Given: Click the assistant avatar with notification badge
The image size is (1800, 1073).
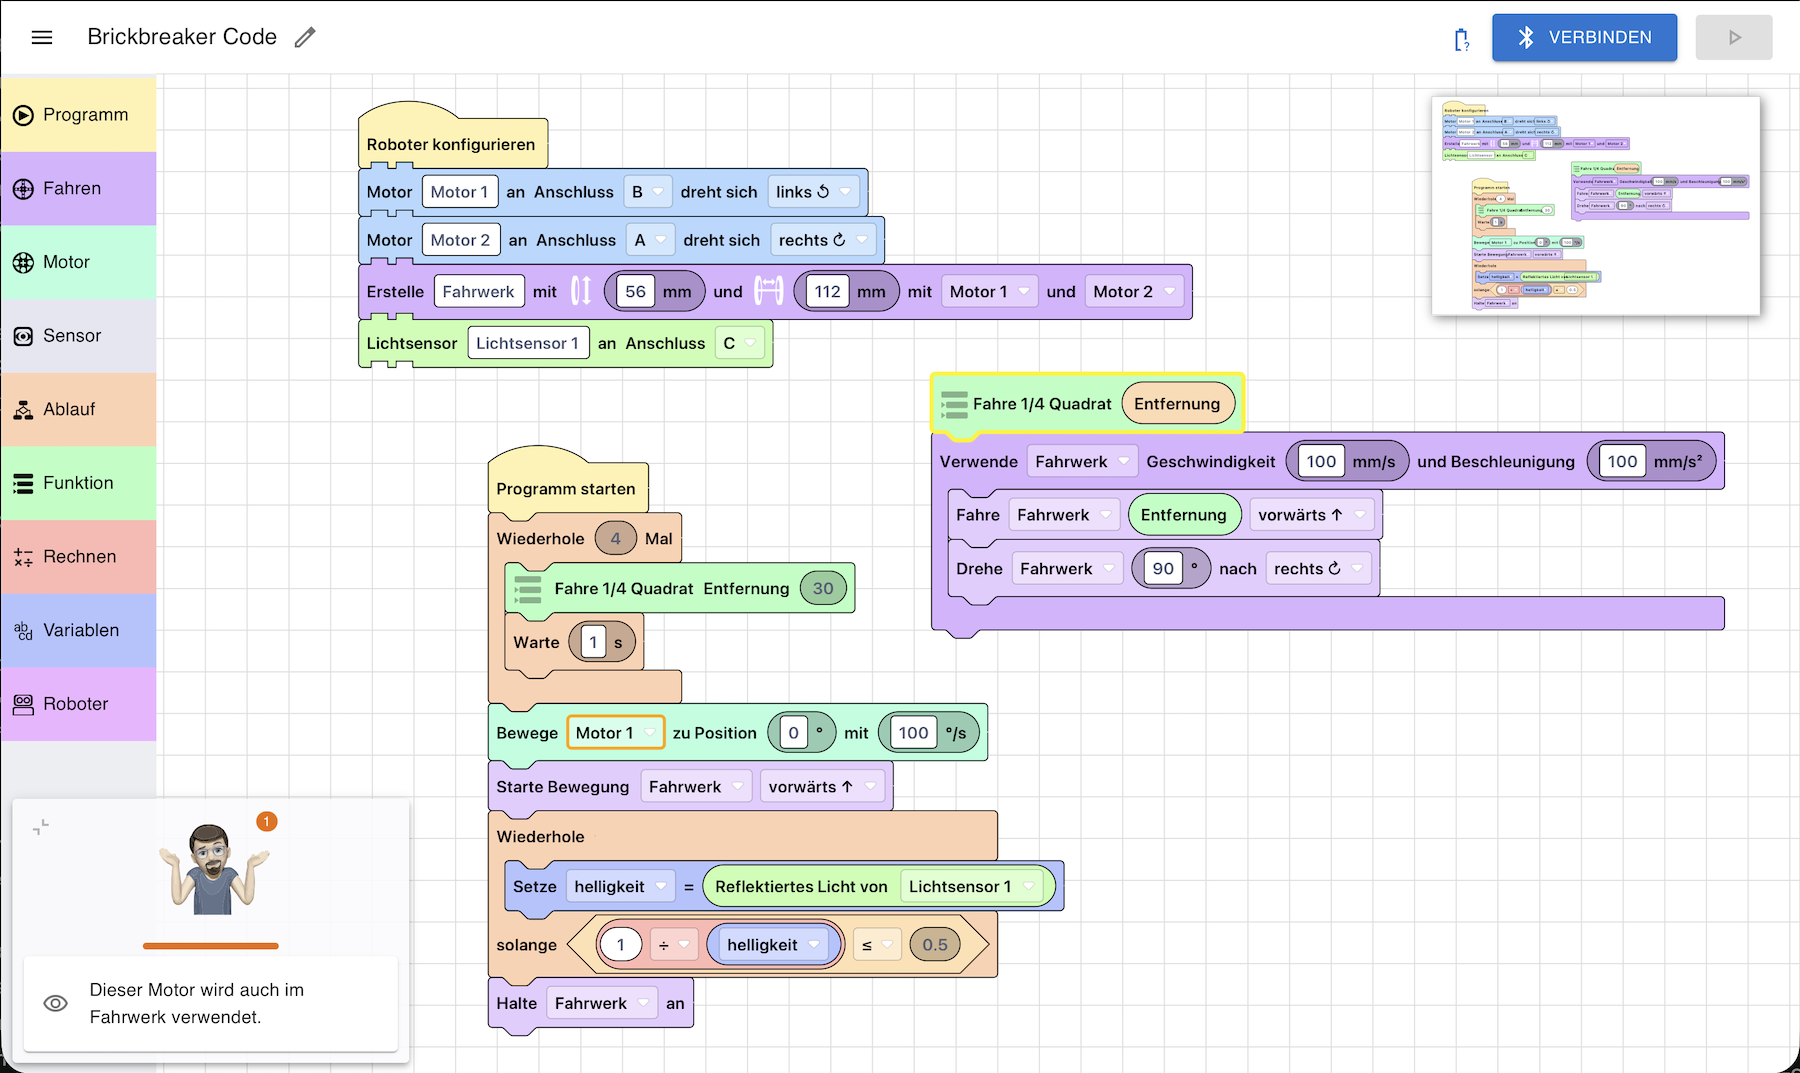Looking at the screenshot, I should click(x=214, y=867).
